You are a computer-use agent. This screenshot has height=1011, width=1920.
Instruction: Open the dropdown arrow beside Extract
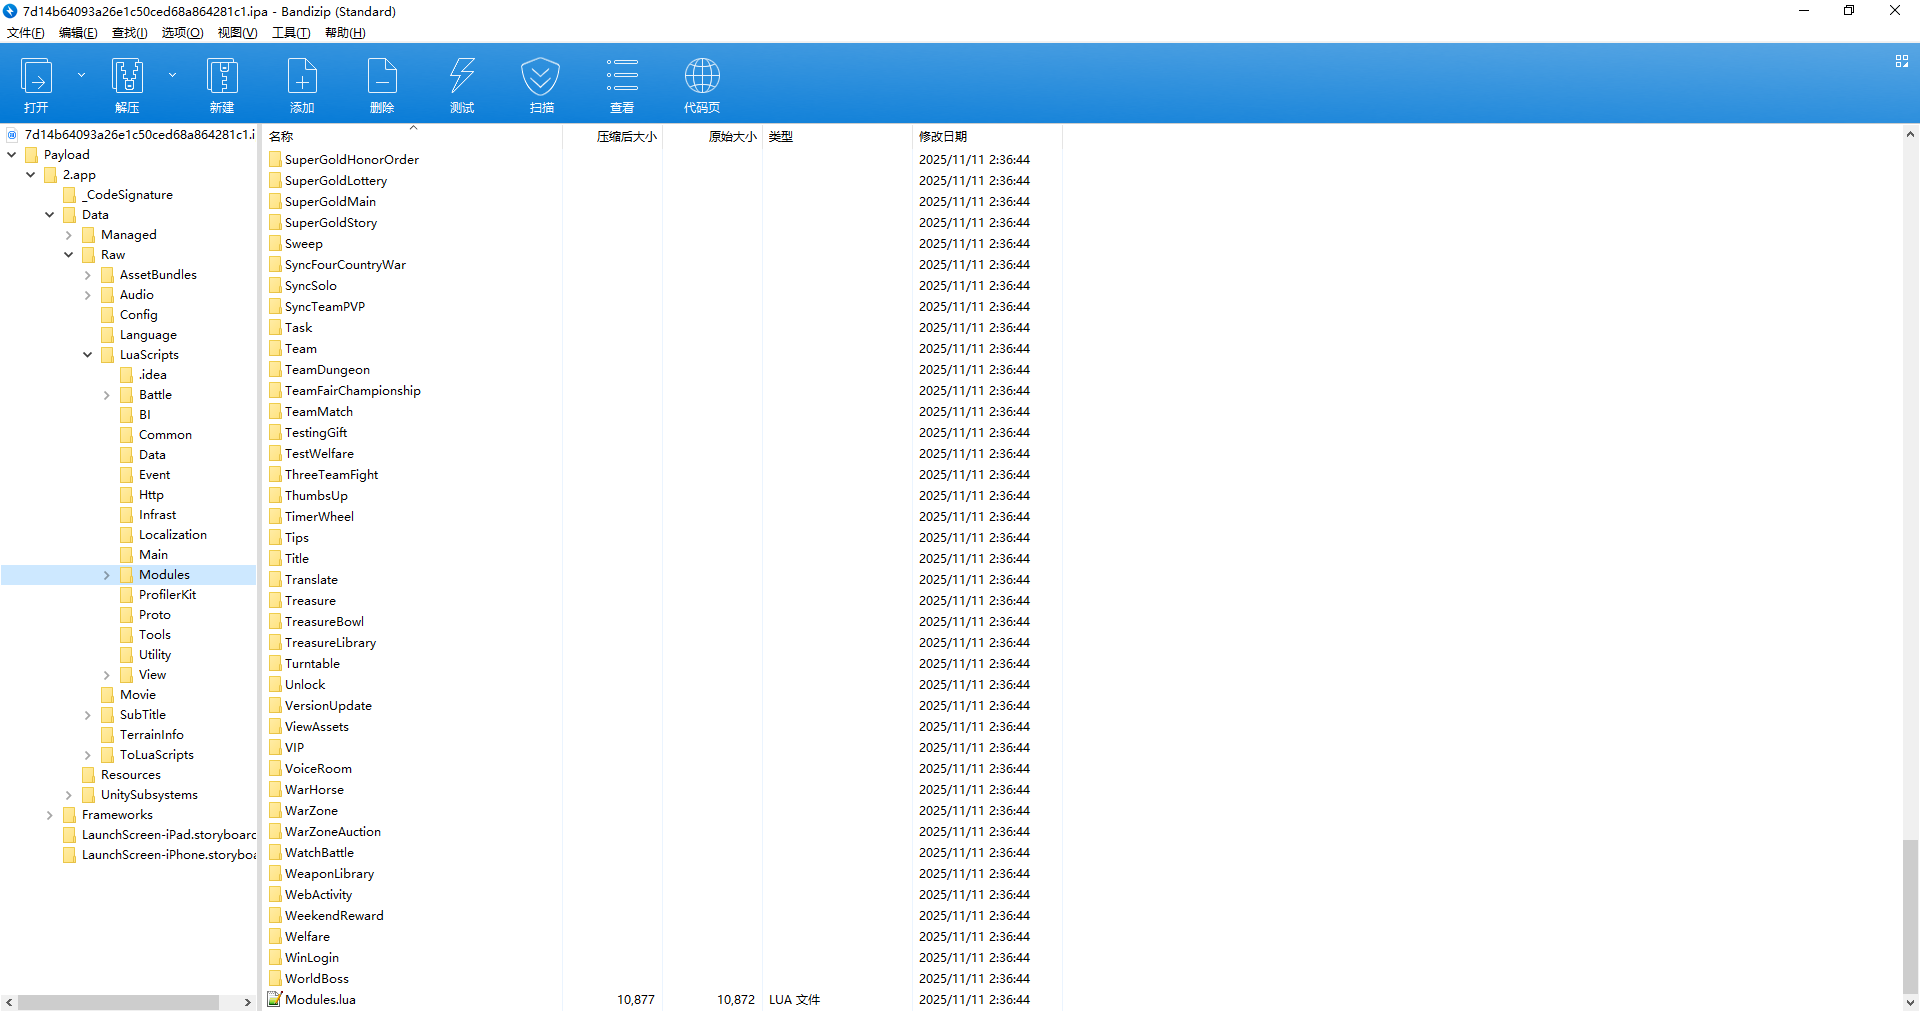(172, 75)
